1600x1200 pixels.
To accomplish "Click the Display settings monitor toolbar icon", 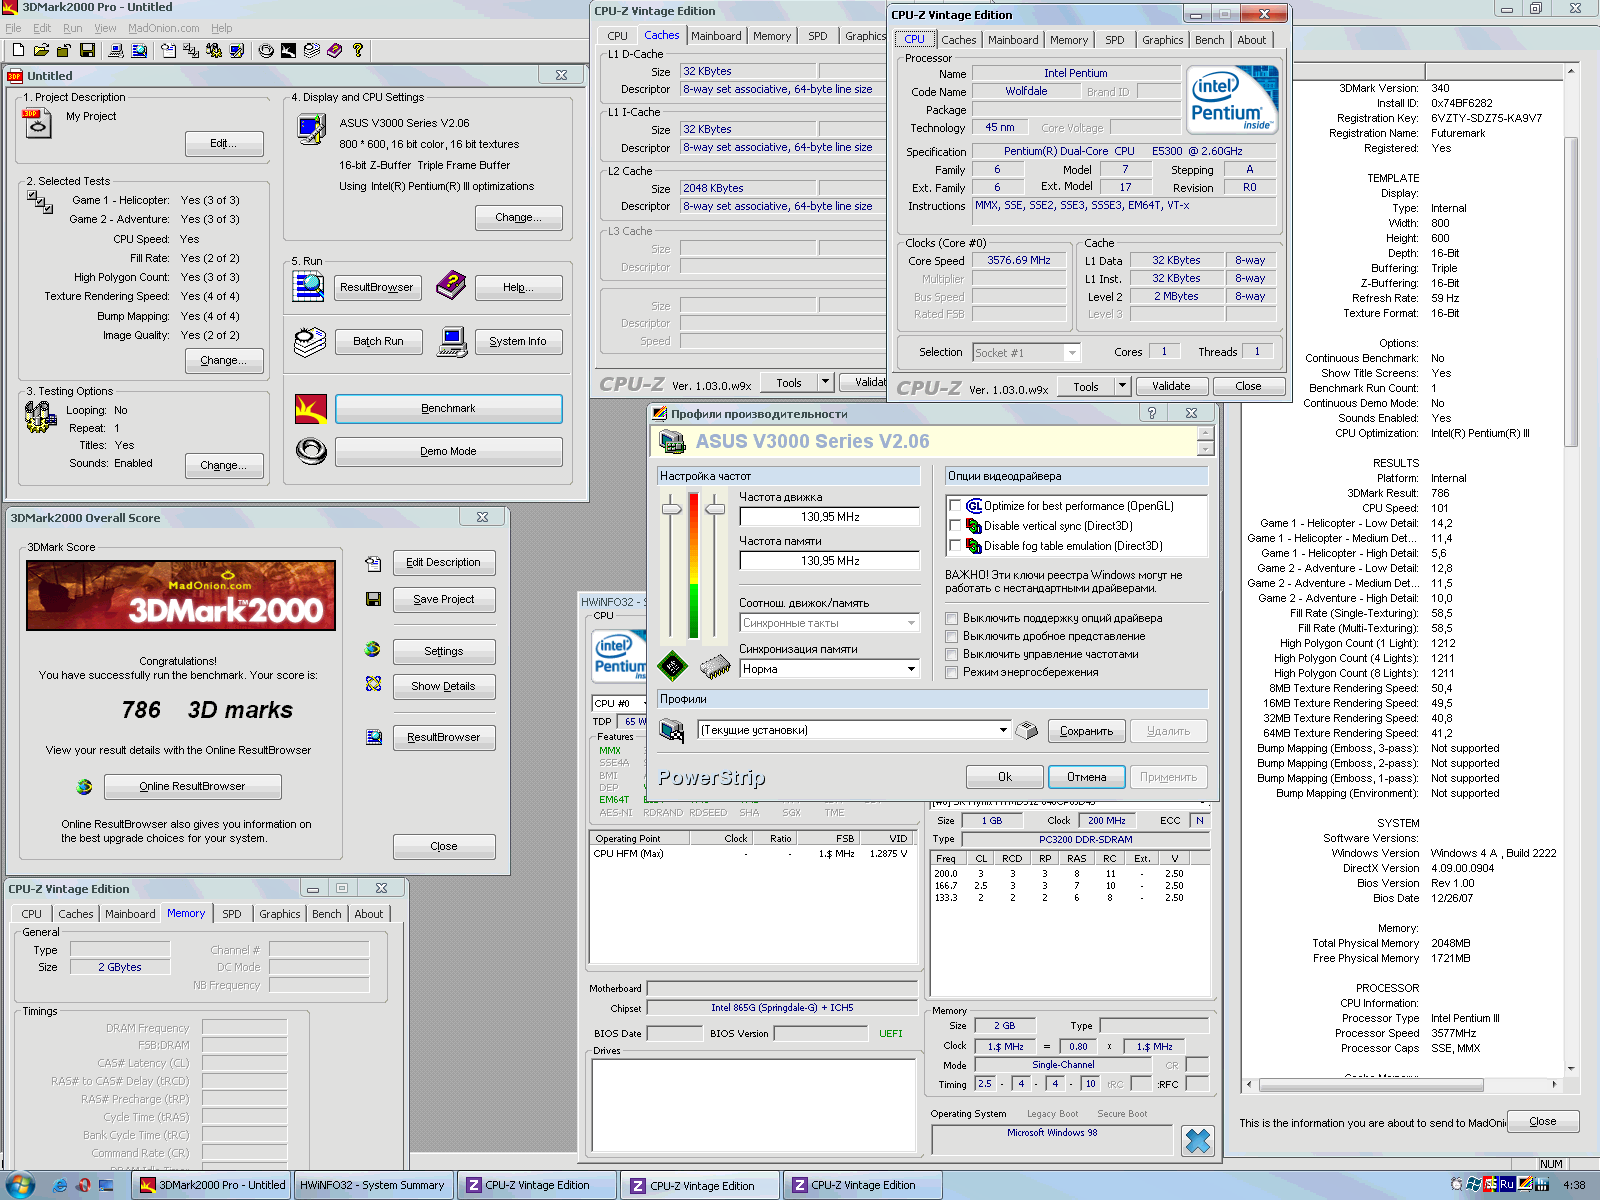I will point(237,50).
